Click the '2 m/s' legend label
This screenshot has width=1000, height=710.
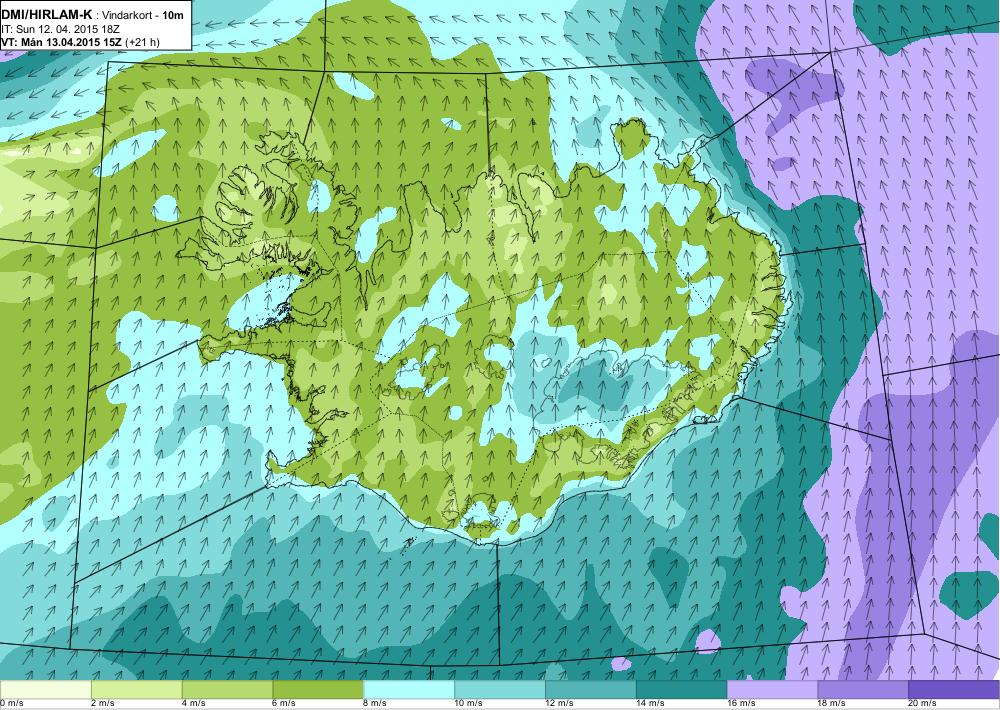tap(103, 704)
